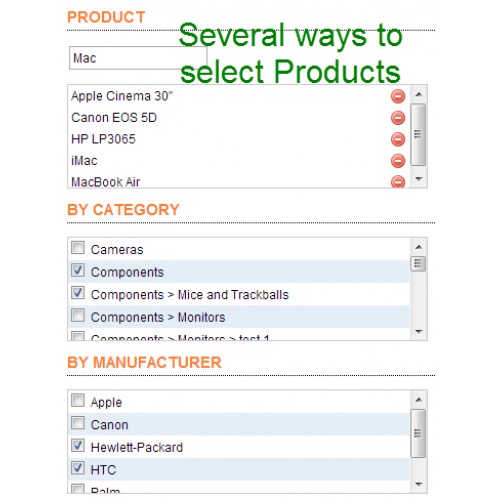Screen dimensions: 500x500
Task: Uncheck the Components category checkbox
Action: pyautogui.click(x=78, y=270)
